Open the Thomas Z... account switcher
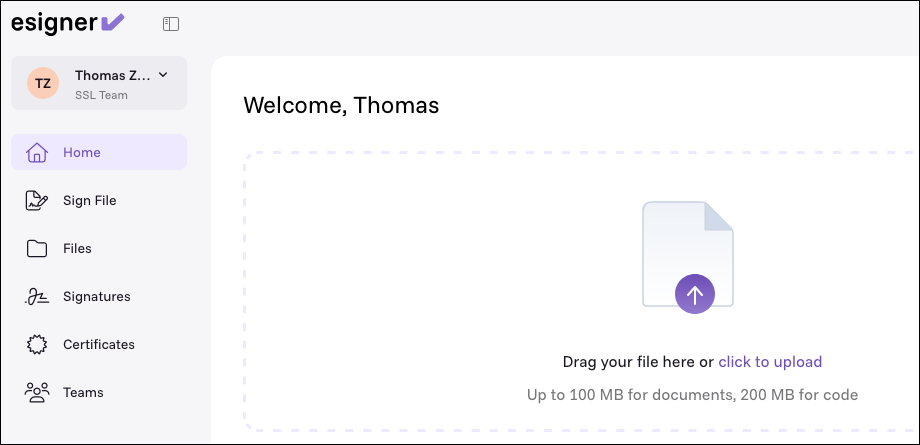The height and width of the screenshot is (445, 920). (99, 83)
